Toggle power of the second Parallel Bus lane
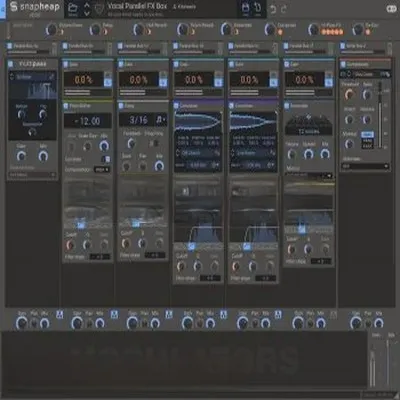Screen dimensions: 400x400 tap(65, 46)
